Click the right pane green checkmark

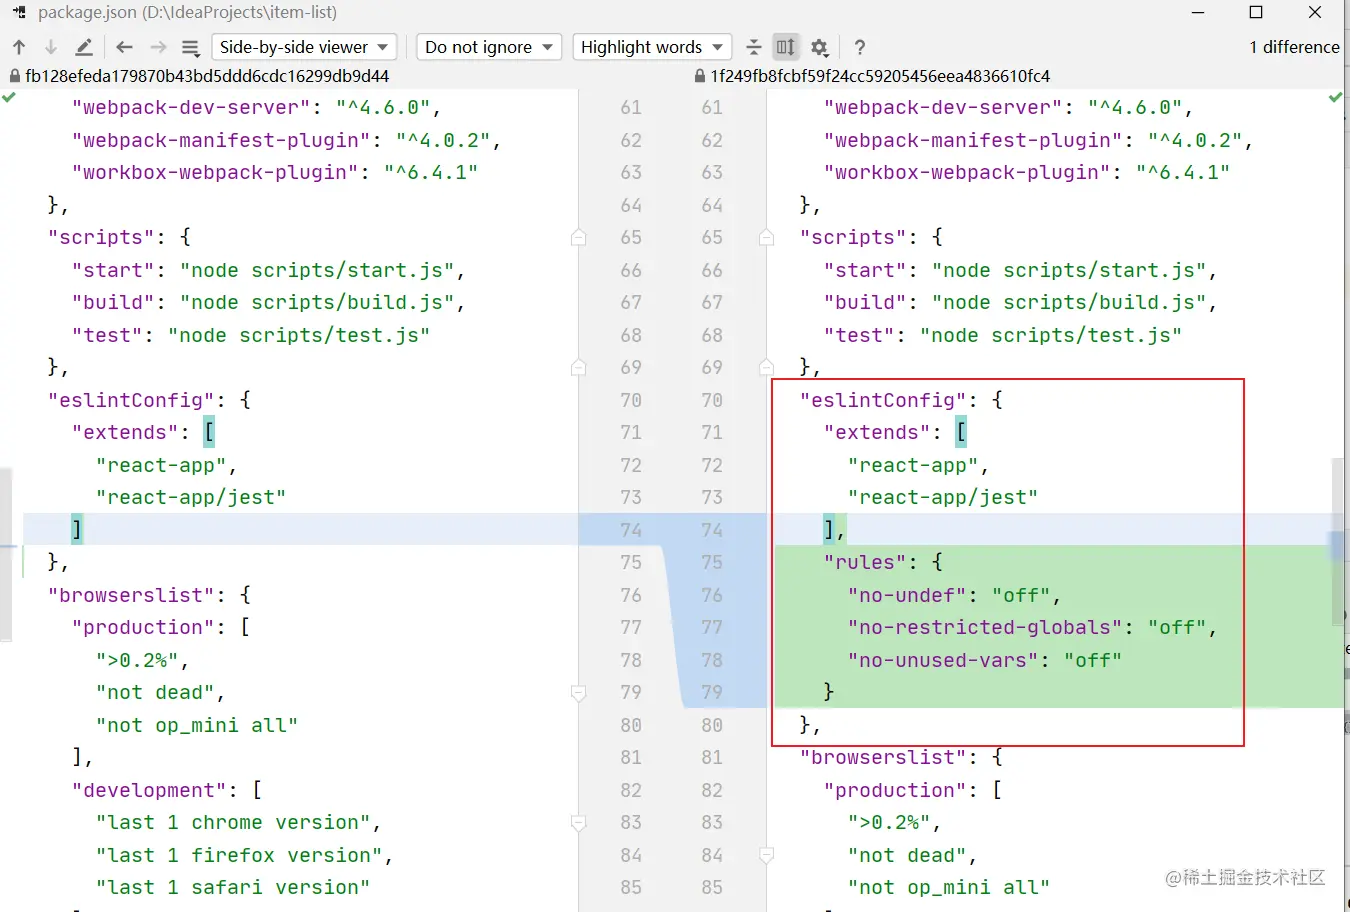[1336, 98]
